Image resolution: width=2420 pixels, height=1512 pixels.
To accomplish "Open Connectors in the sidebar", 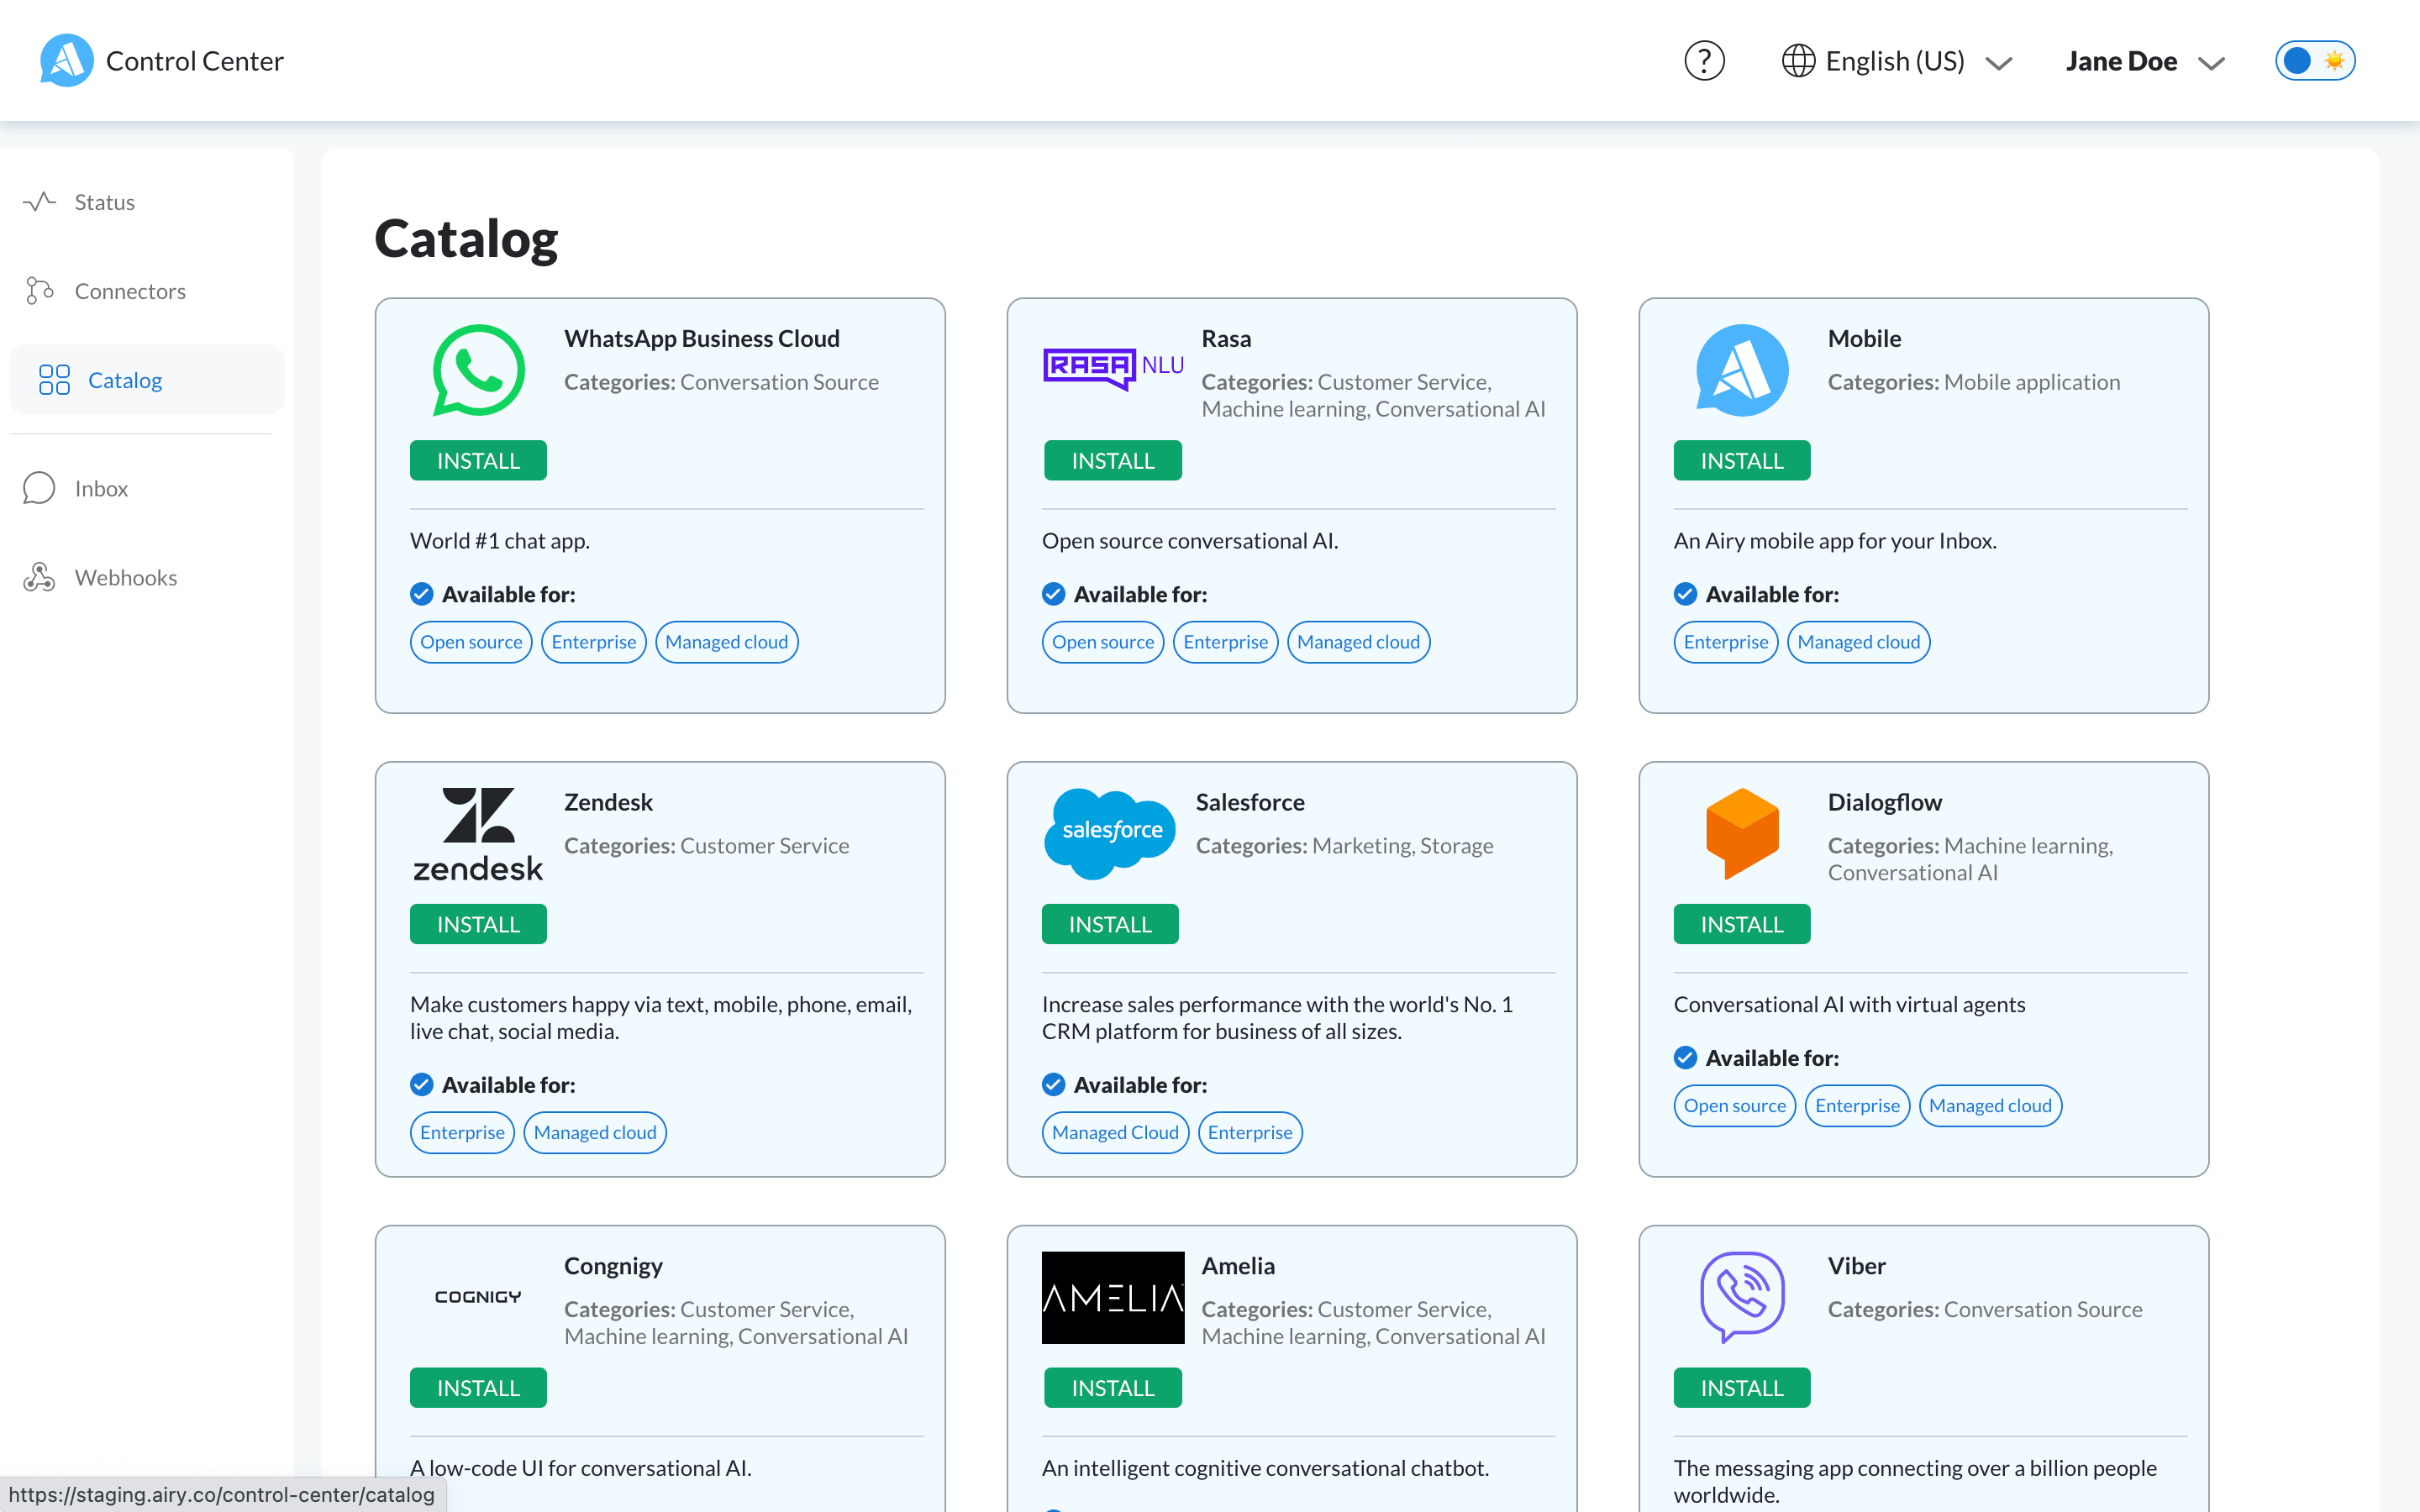I will point(130,291).
